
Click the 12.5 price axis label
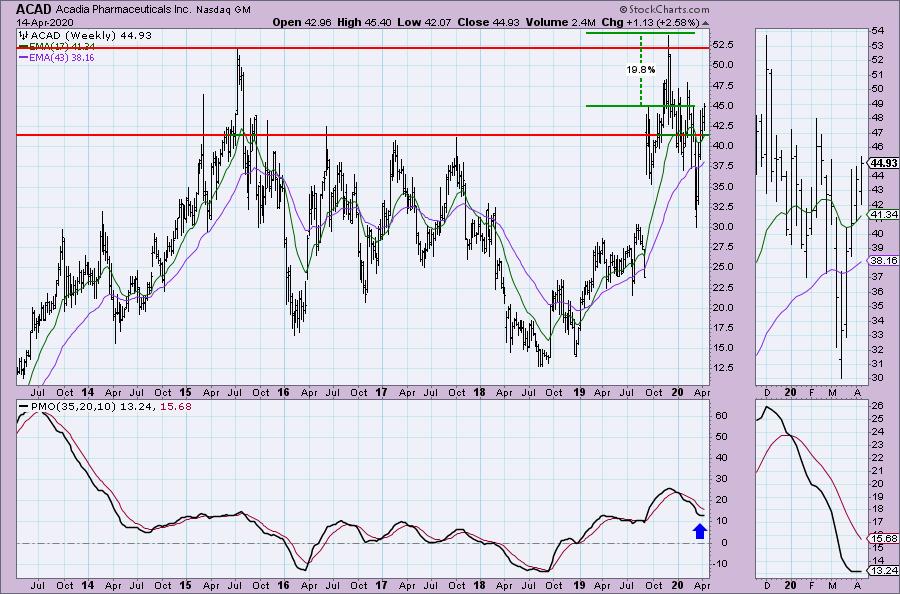click(x=725, y=368)
